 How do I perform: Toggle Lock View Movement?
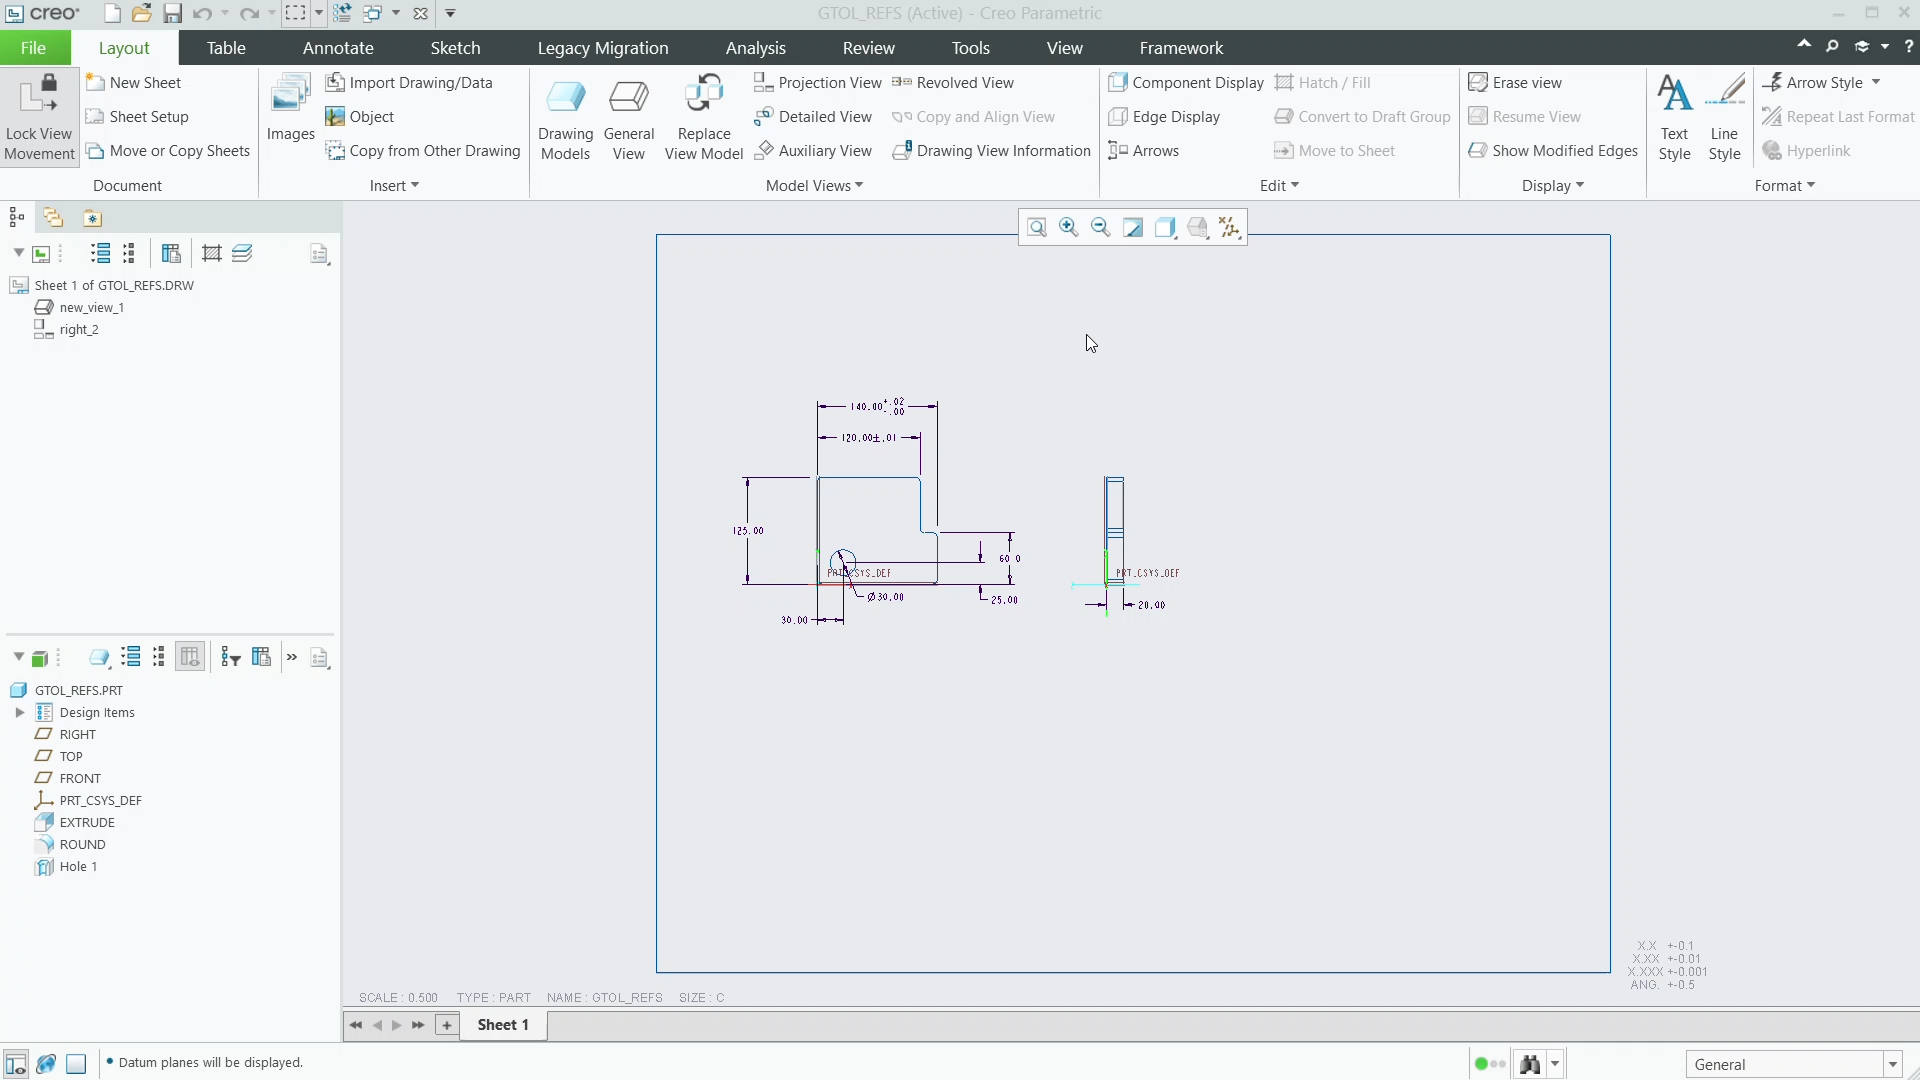coord(39,118)
